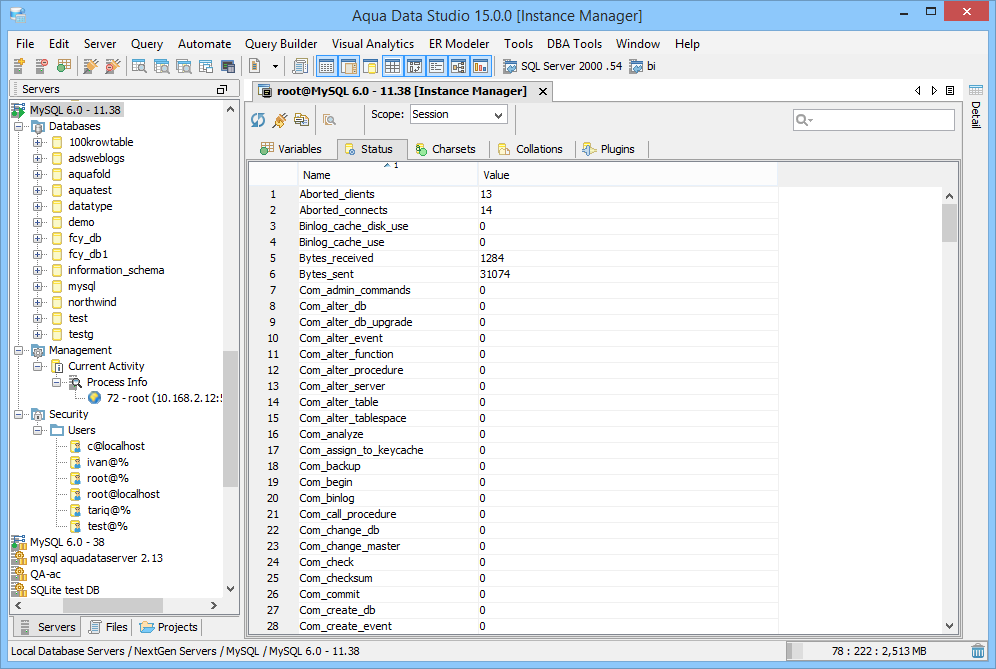
Task: Collapse the Security tree node
Action: 19,415
